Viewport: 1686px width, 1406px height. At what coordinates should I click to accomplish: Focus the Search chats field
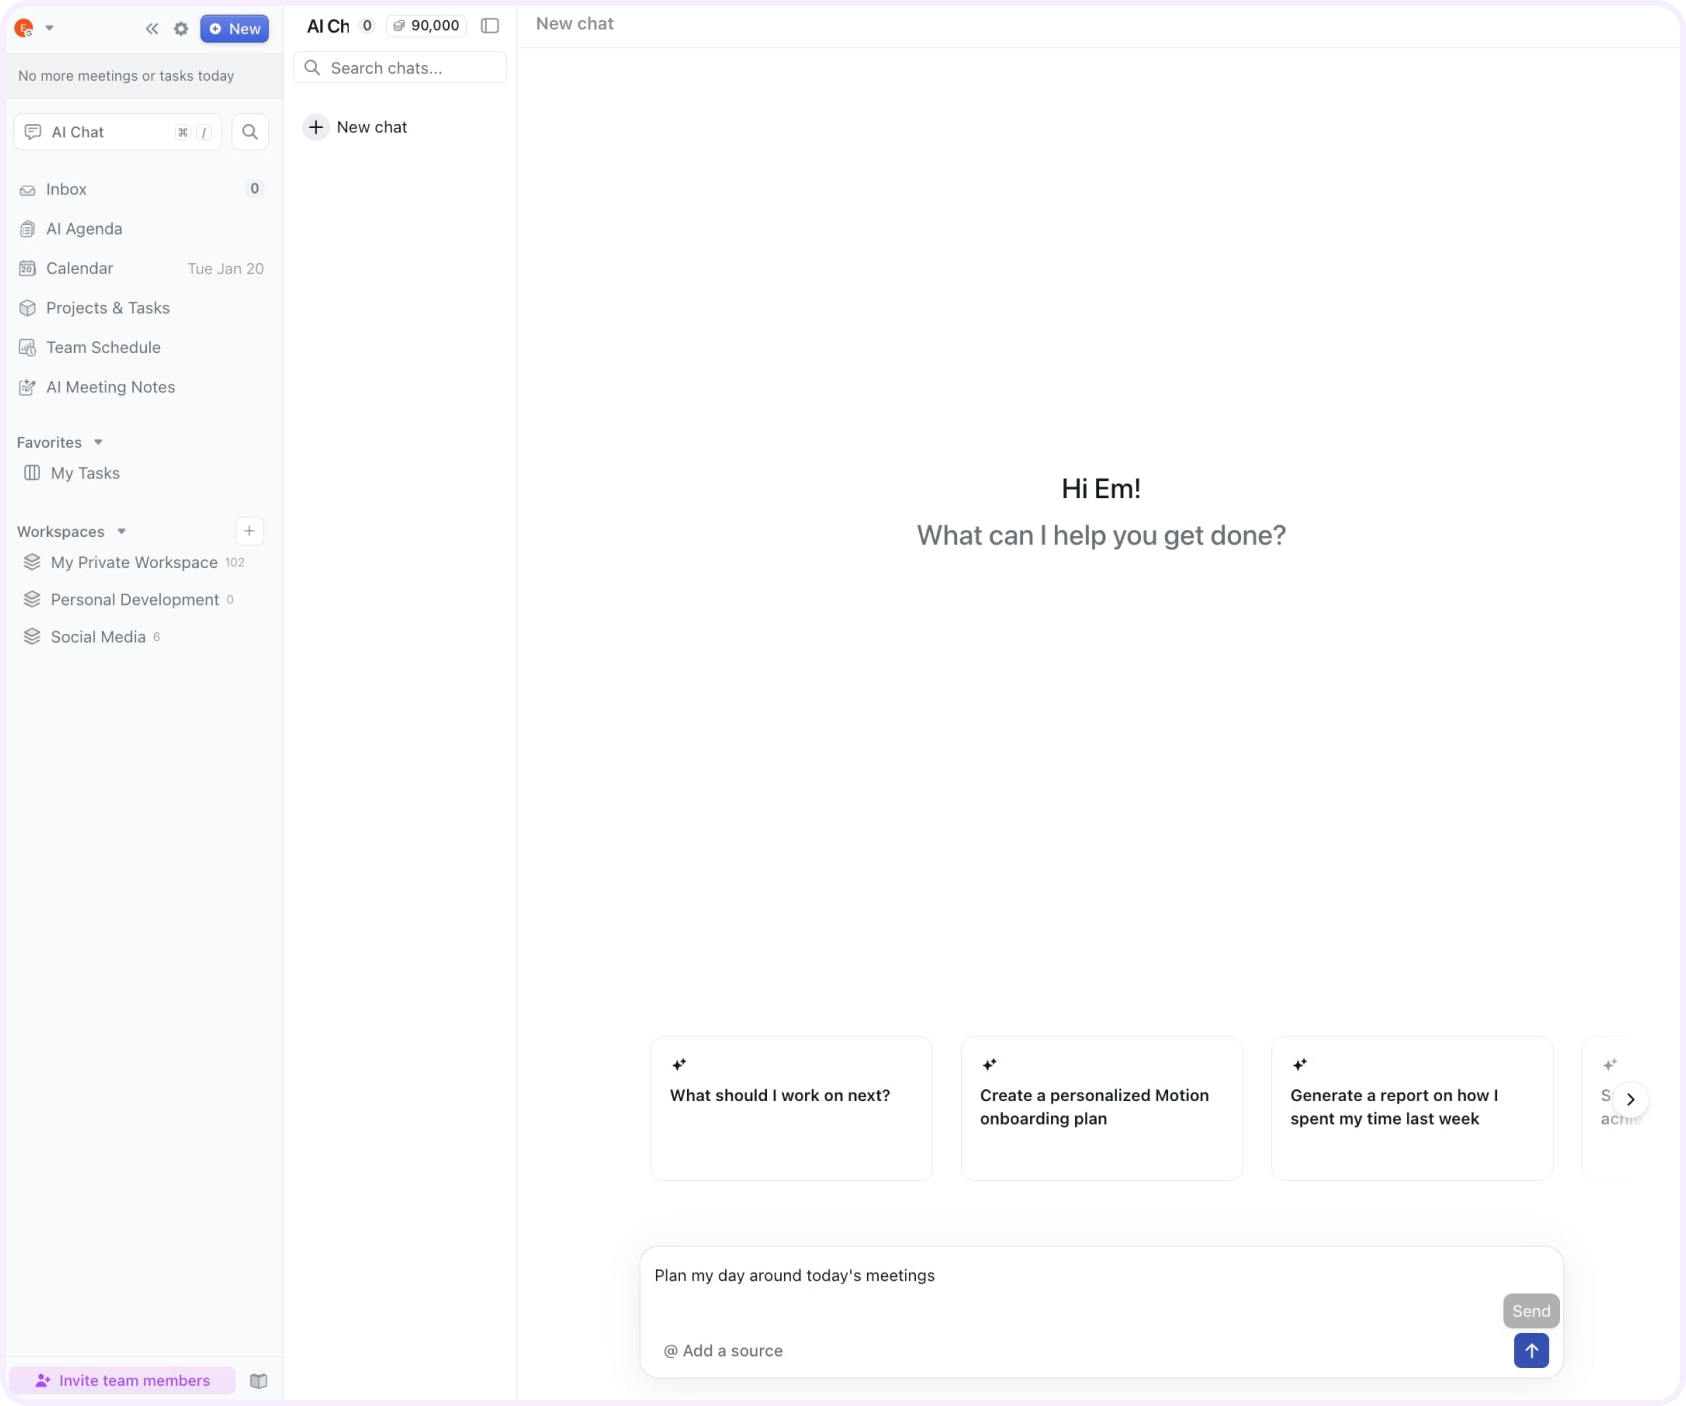[400, 68]
